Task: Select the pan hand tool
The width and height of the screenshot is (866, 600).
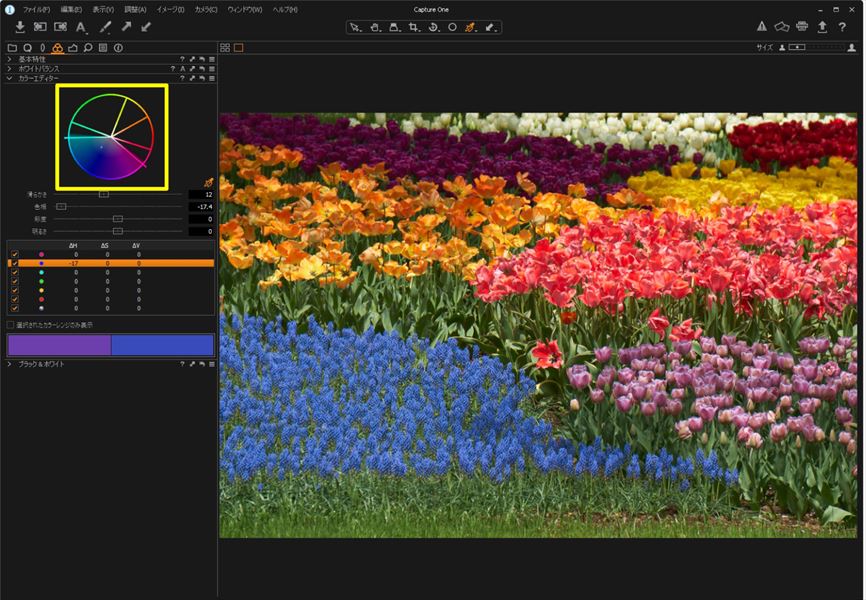Action: tap(376, 27)
